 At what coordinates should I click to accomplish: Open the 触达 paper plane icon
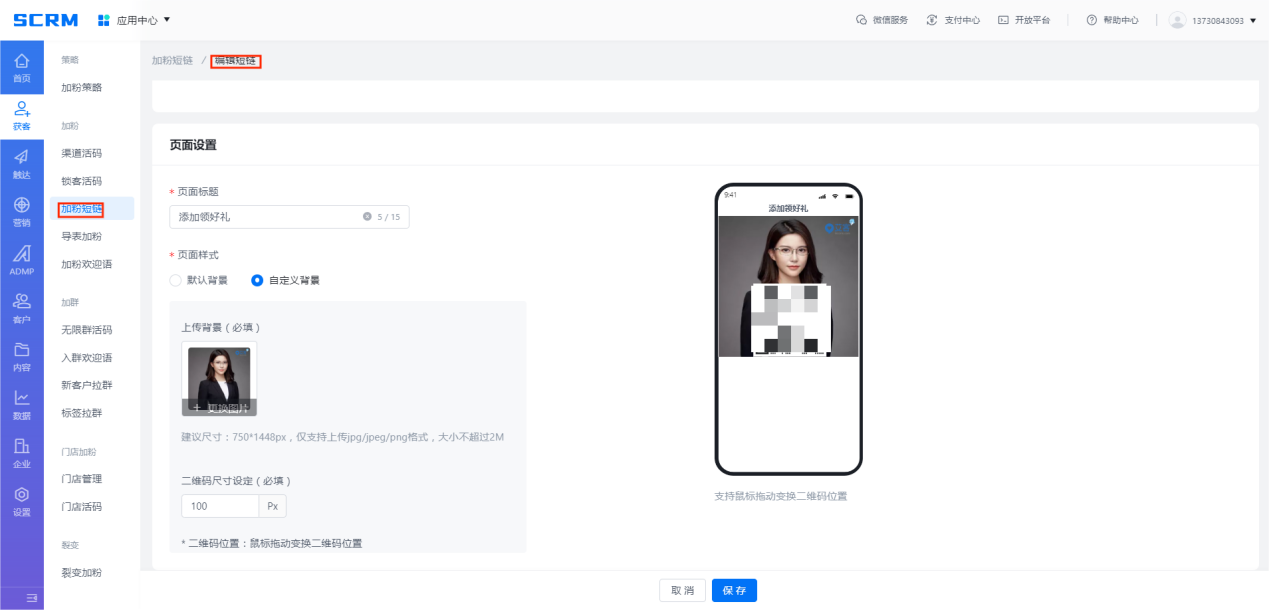click(x=21, y=163)
